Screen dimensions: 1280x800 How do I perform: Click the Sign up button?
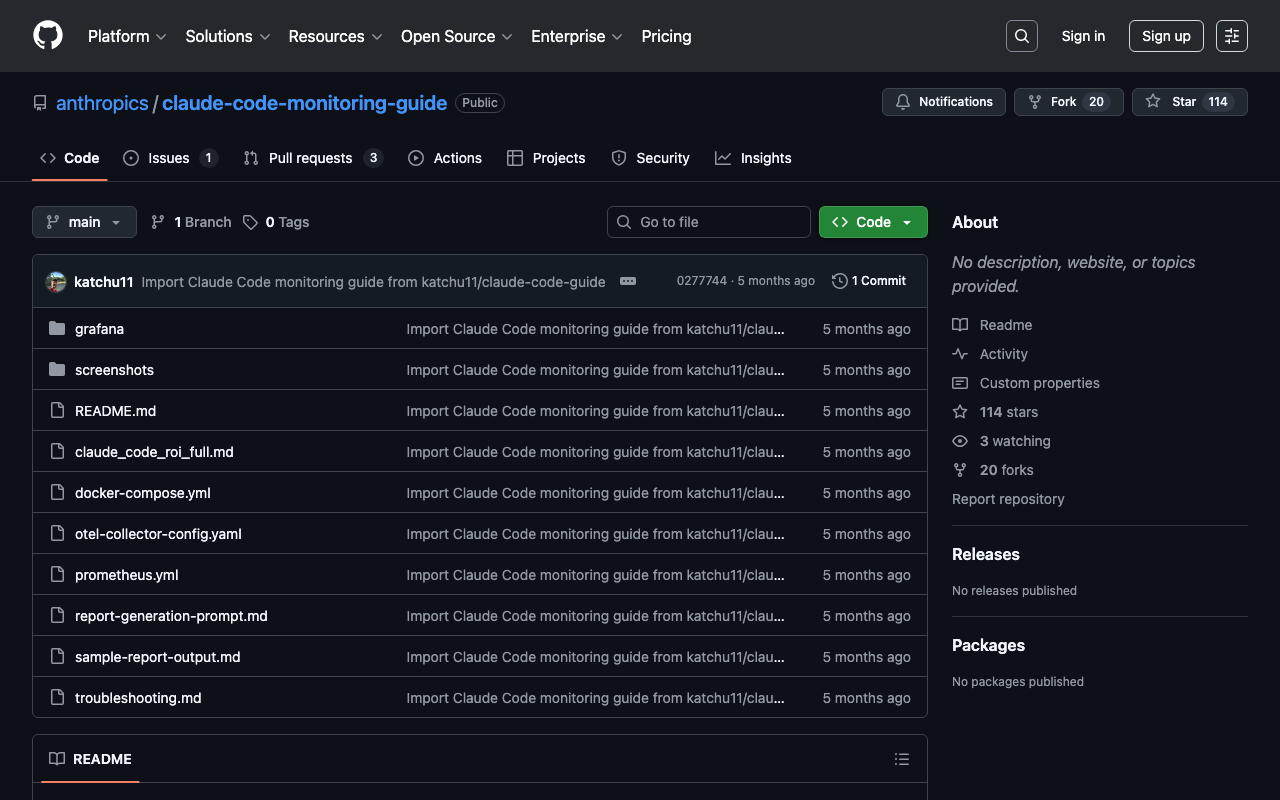click(1166, 36)
